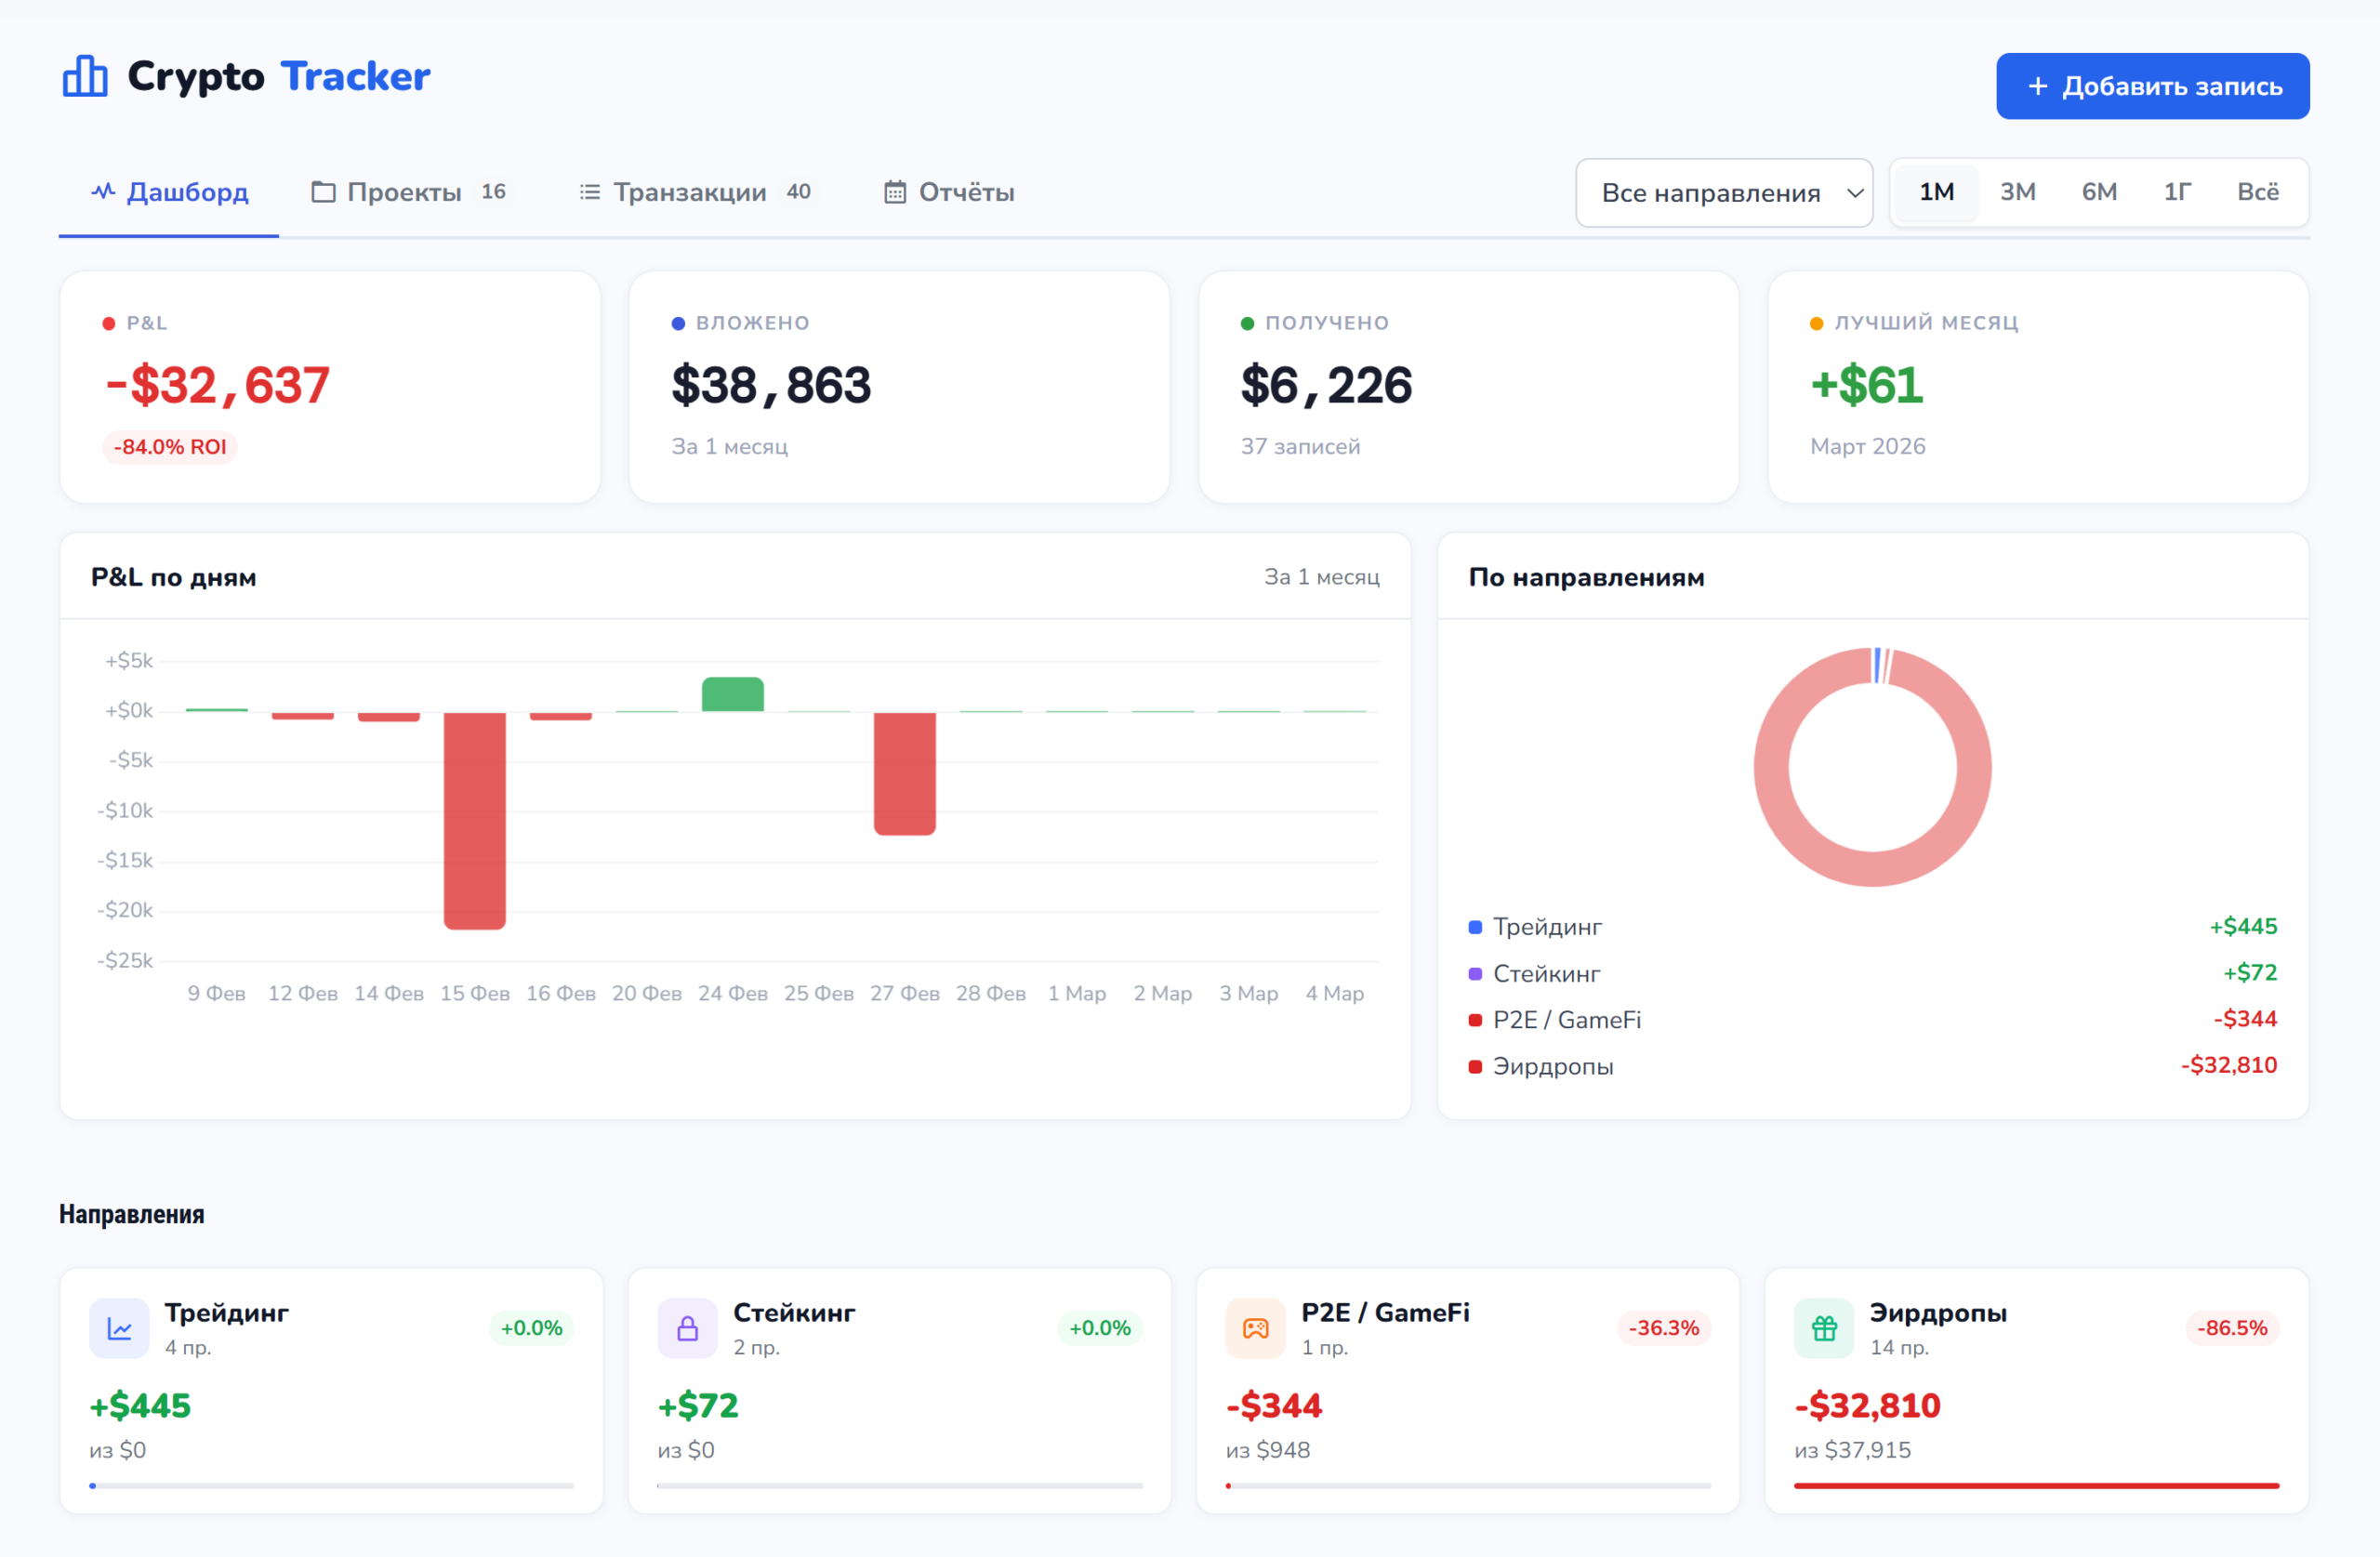
Task: Select the 3М period toggle
Action: 2017,192
